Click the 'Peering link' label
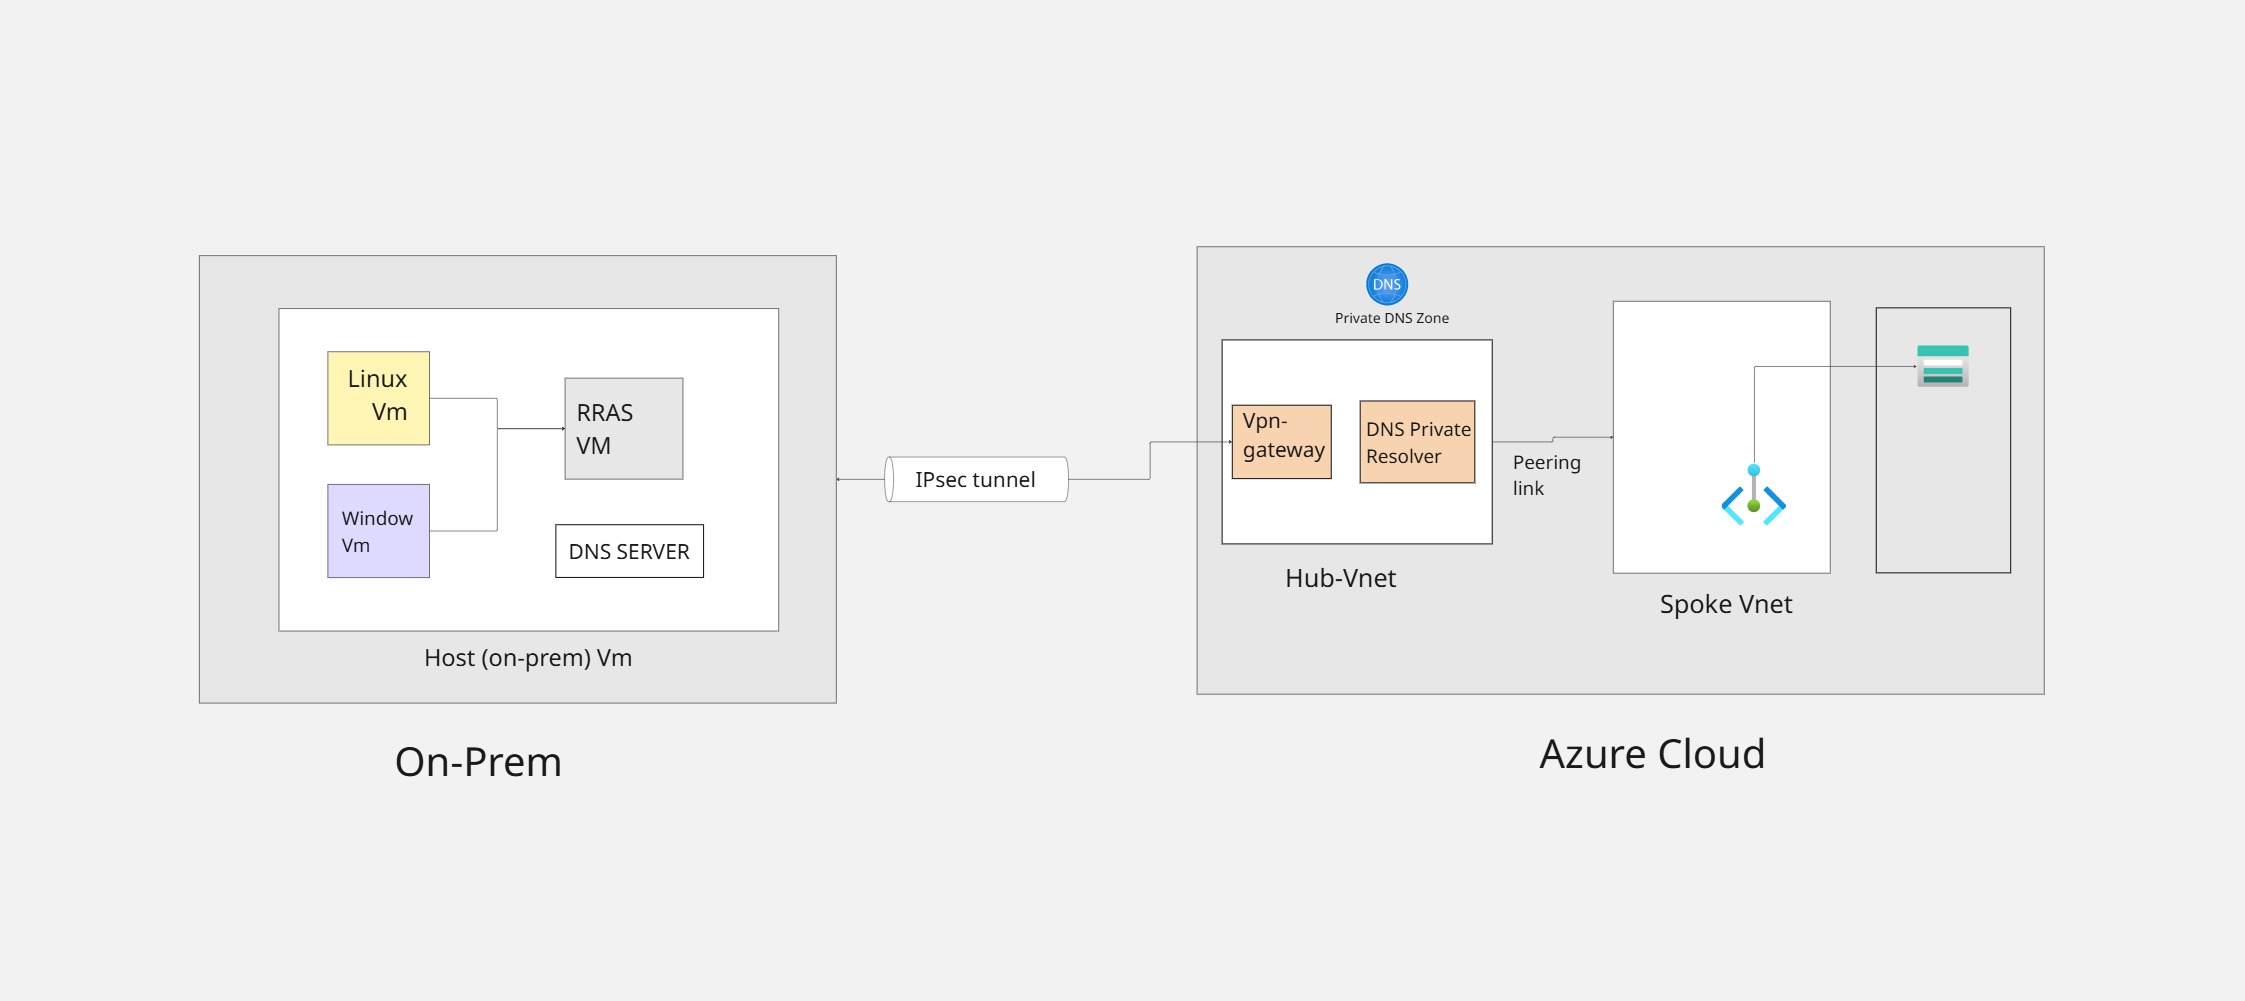2245x1001 pixels. [1546, 475]
